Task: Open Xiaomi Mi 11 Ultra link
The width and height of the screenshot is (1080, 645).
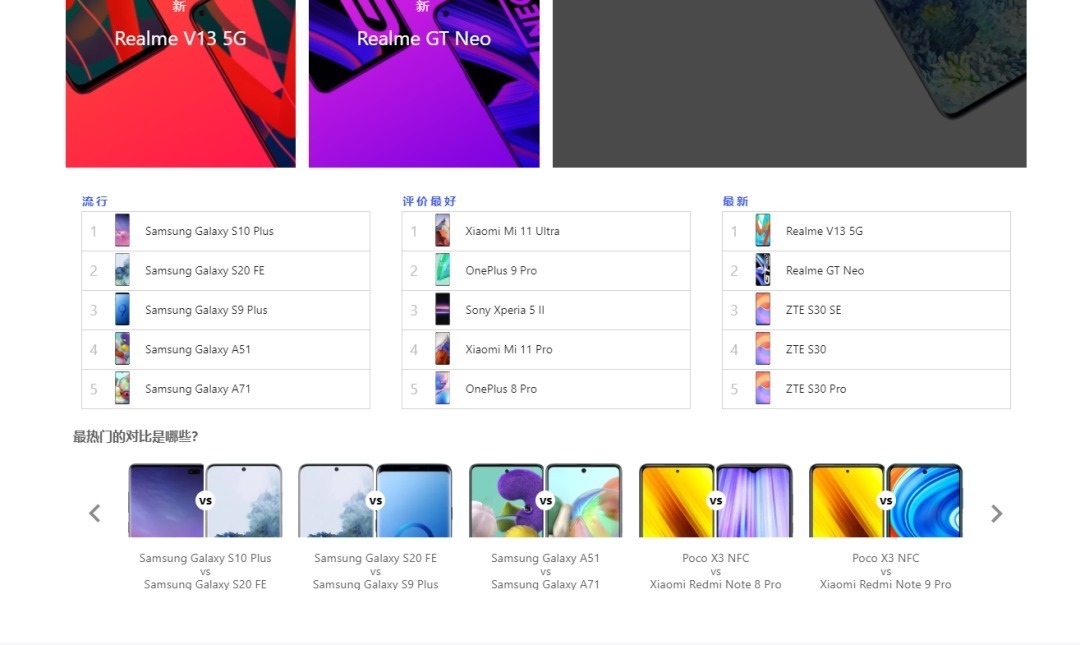Action: click(512, 231)
